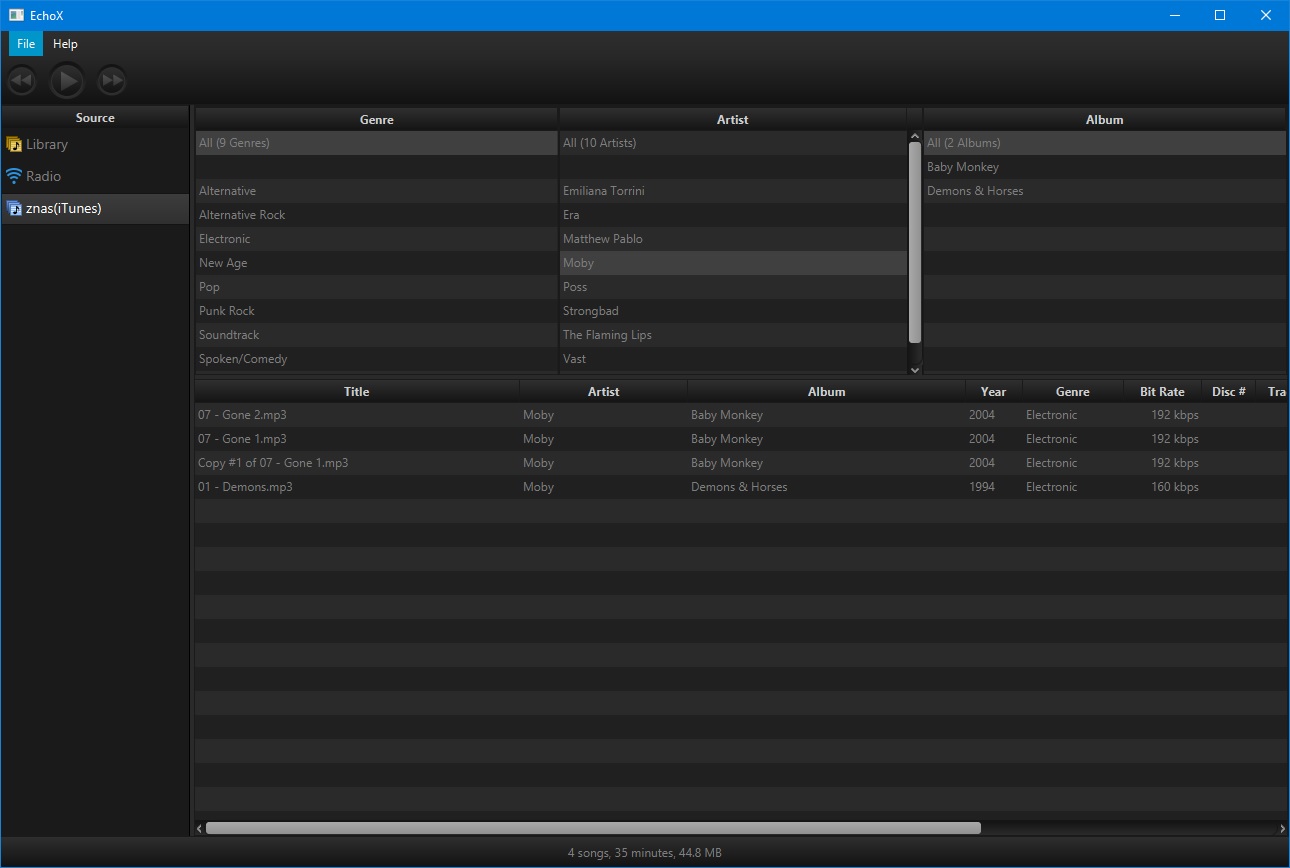
Task: Select artist The Flaming Lips
Action: click(x=733, y=335)
